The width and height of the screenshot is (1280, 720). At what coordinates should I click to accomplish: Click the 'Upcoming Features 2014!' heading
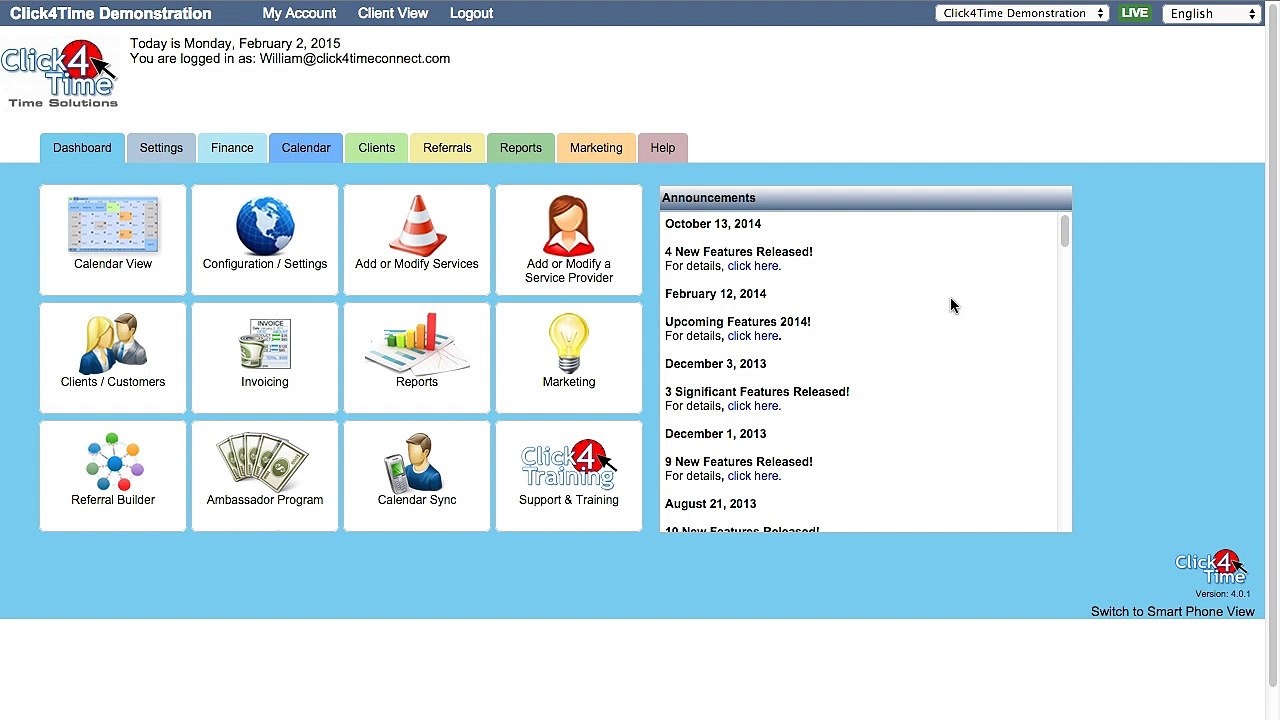738,322
